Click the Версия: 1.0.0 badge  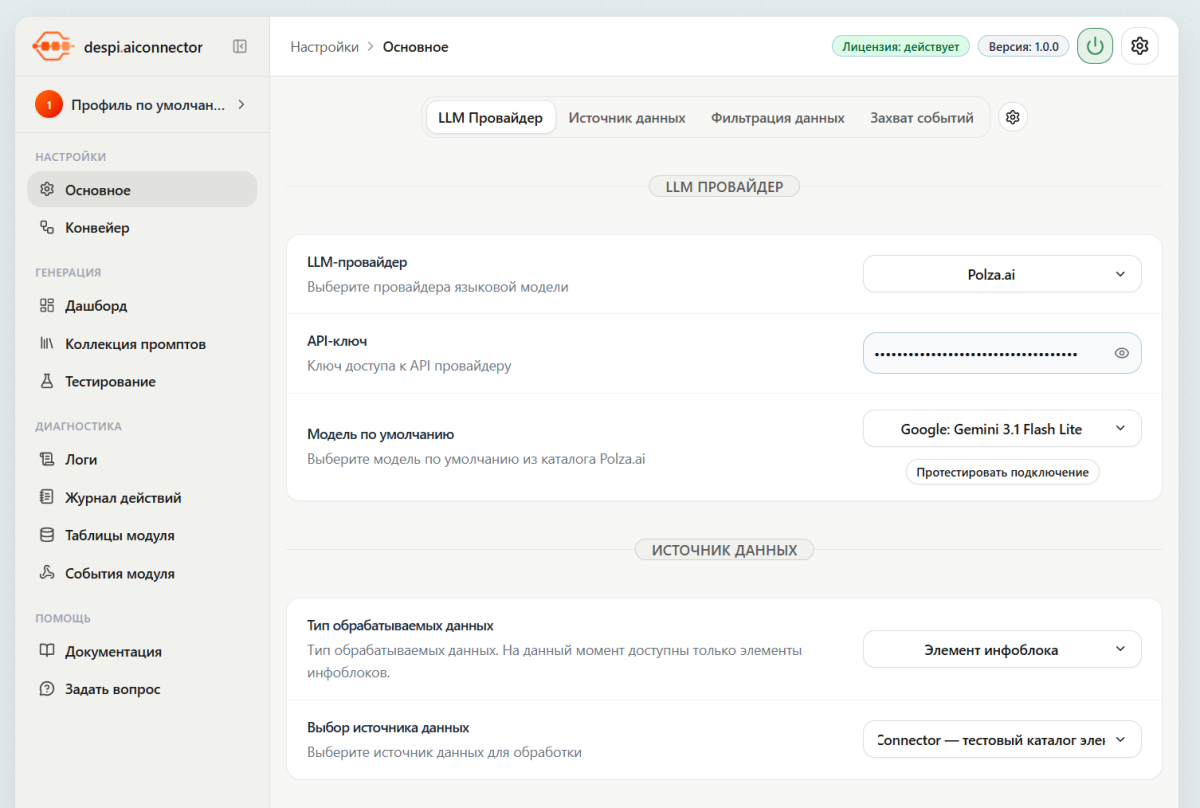pyautogui.click(x=1023, y=46)
